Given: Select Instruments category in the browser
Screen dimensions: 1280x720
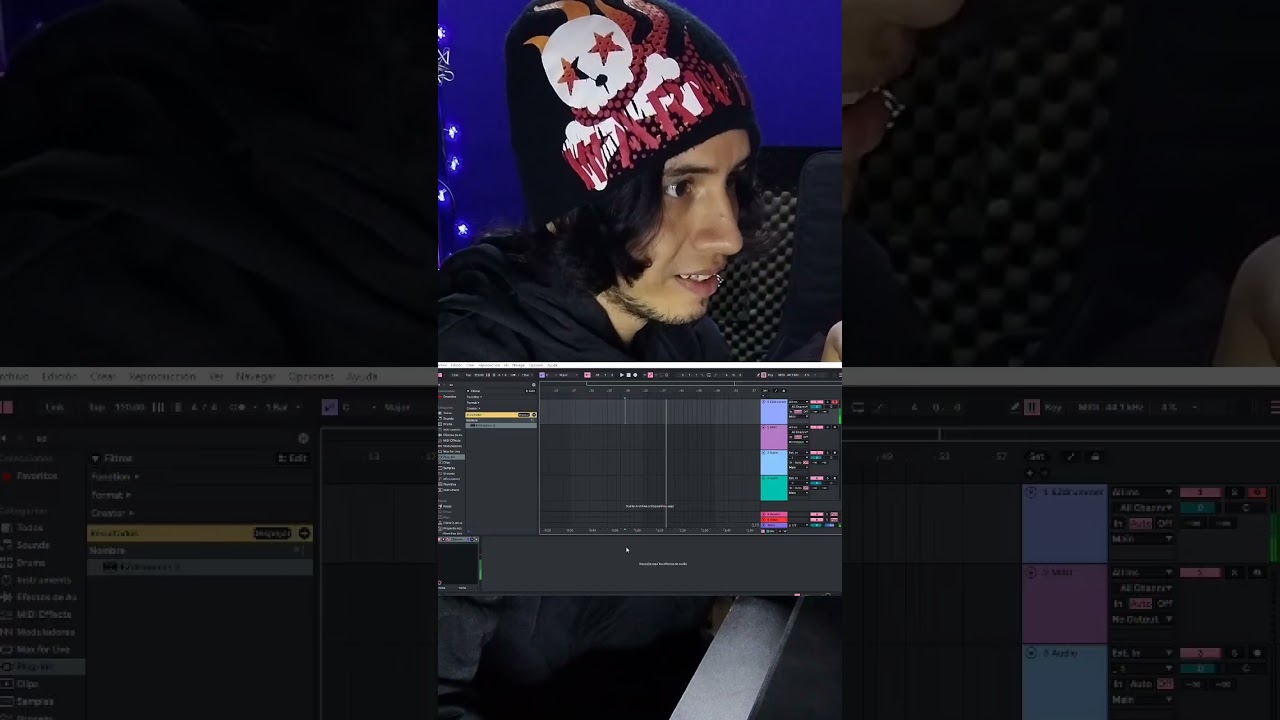Looking at the screenshot, I should pyautogui.click(x=450, y=429).
